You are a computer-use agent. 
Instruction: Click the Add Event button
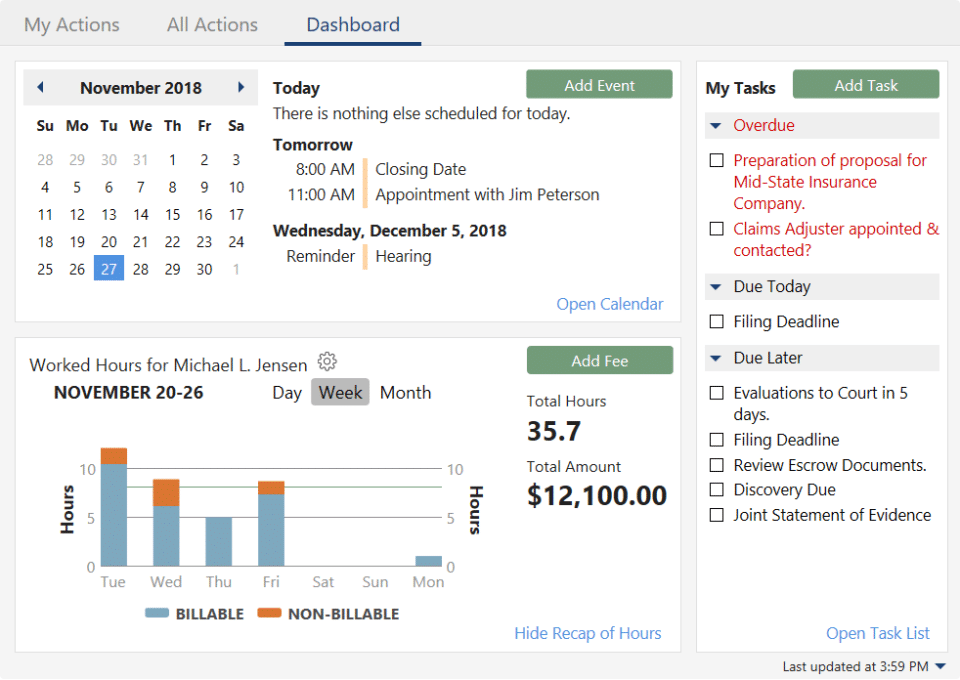coord(599,84)
